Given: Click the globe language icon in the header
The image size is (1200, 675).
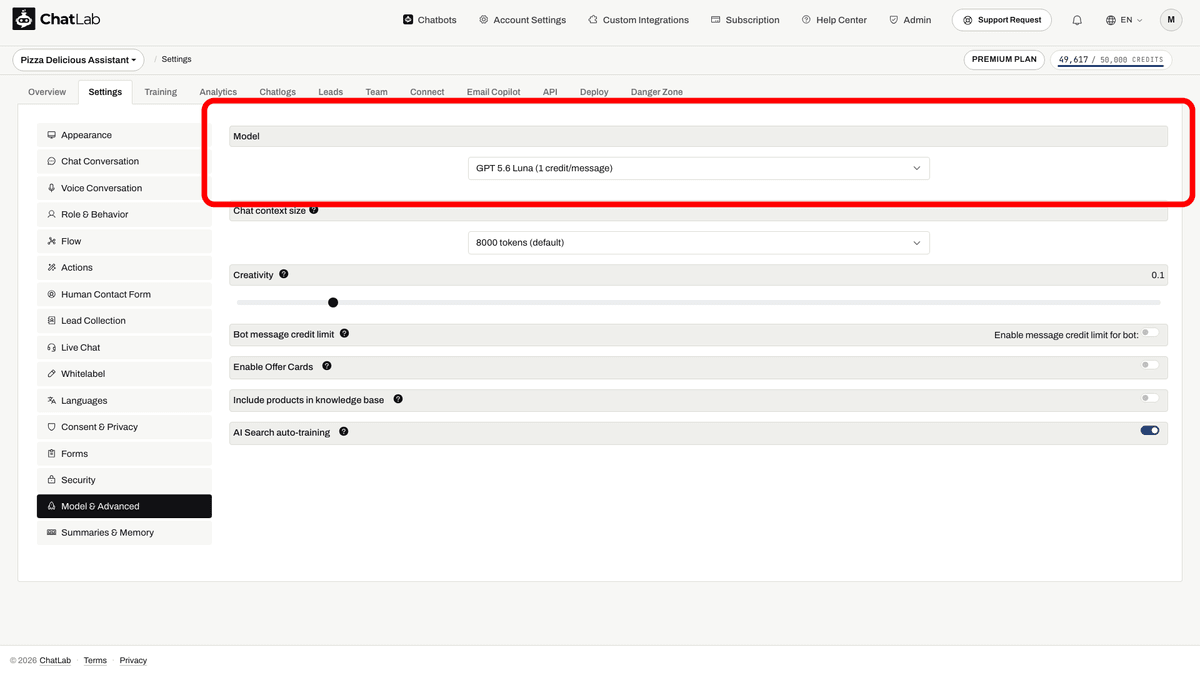Looking at the screenshot, I should pyautogui.click(x=1111, y=20).
